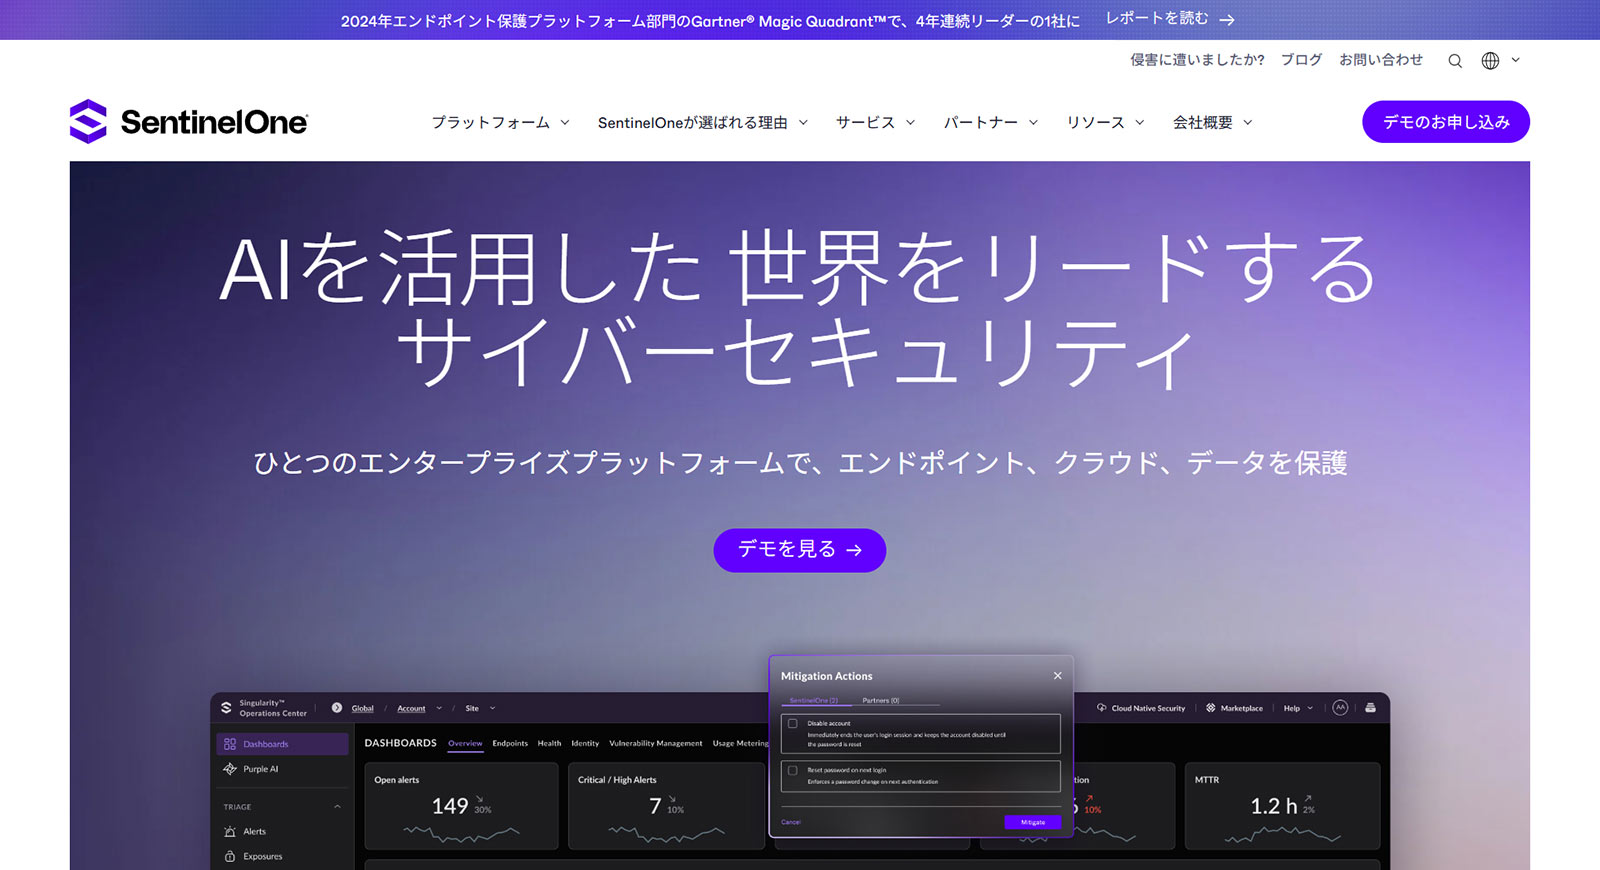Image resolution: width=1600 pixels, height=870 pixels.
Task: Click the Global breadcrumb link
Action: pos(362,708)
